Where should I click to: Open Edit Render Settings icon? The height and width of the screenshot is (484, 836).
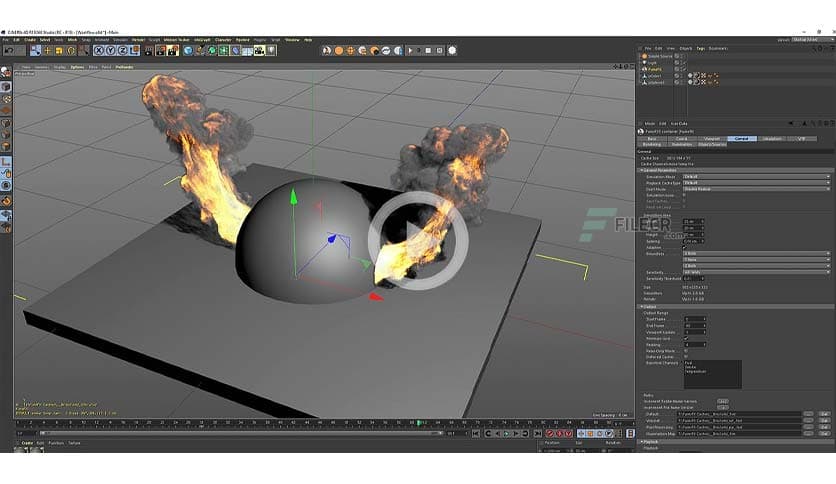pos(173,51)
